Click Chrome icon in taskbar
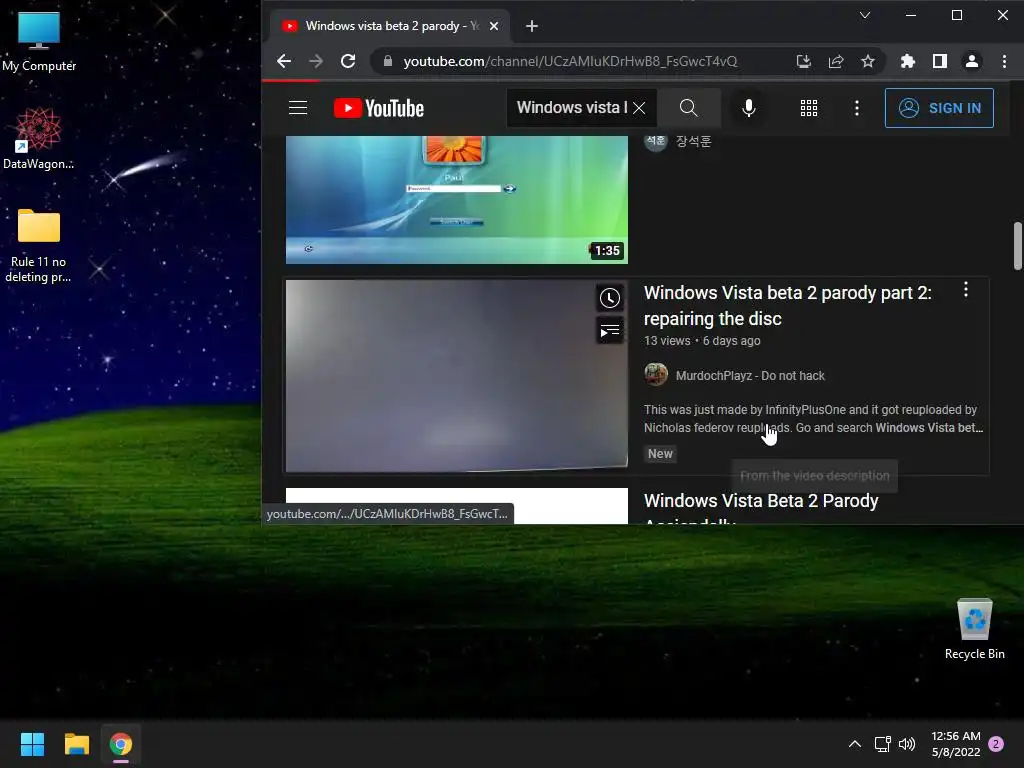 pos(121,744)
